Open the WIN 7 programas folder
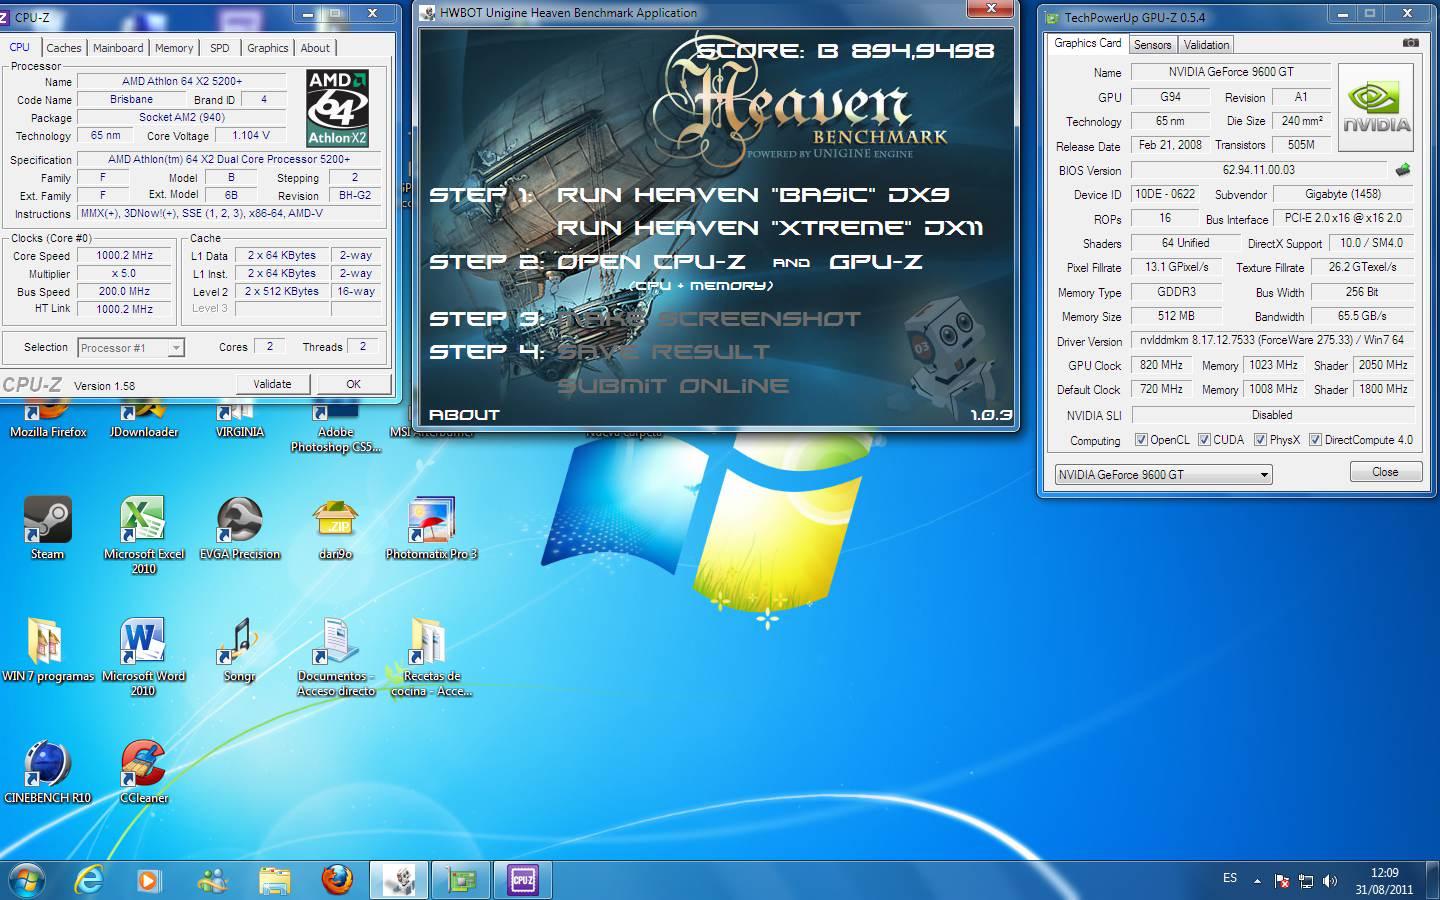The image size is (1440, 900). [47, 650]
